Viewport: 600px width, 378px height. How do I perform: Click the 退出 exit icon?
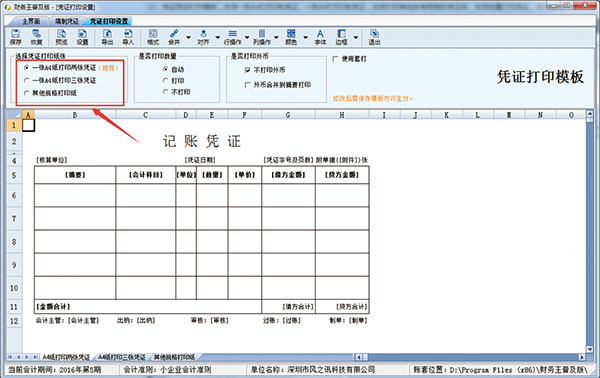[374, 37]
